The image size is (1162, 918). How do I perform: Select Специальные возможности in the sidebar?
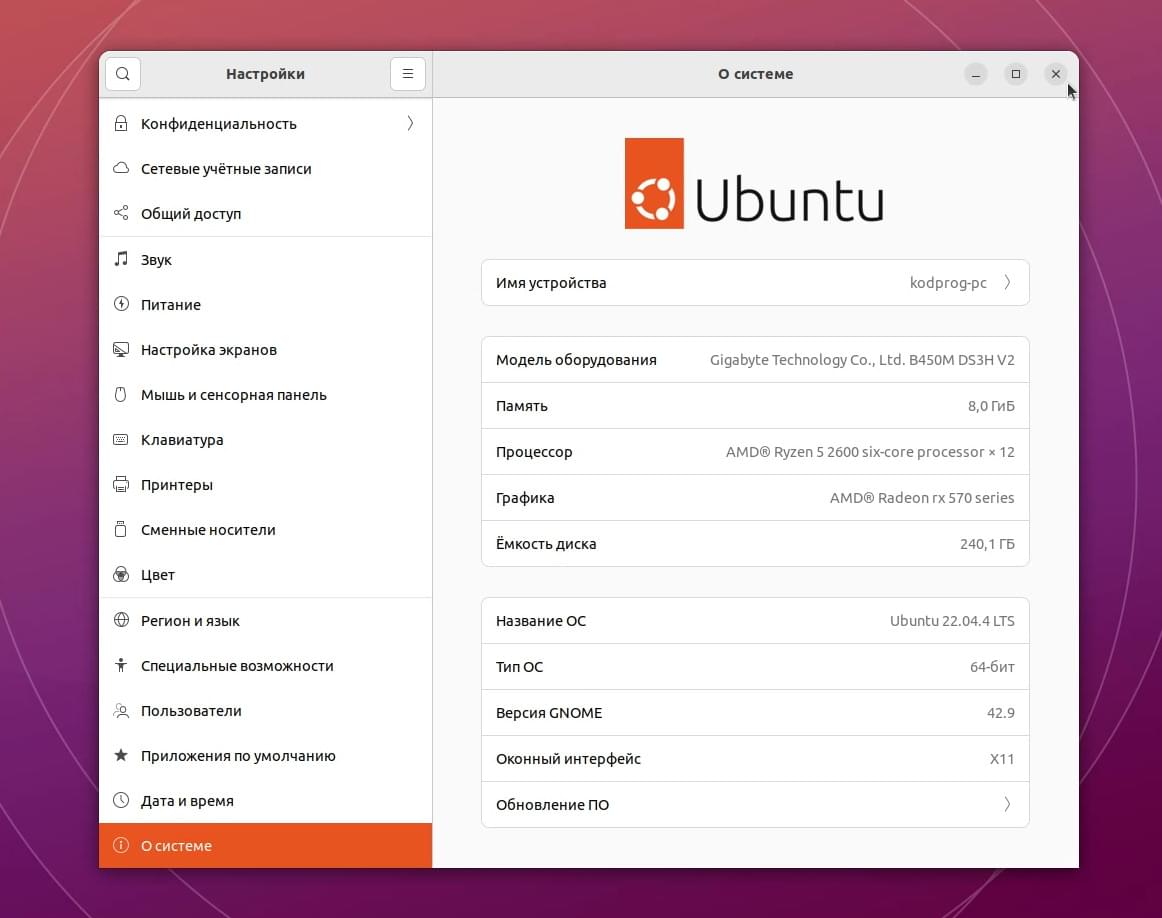[265, 665]
